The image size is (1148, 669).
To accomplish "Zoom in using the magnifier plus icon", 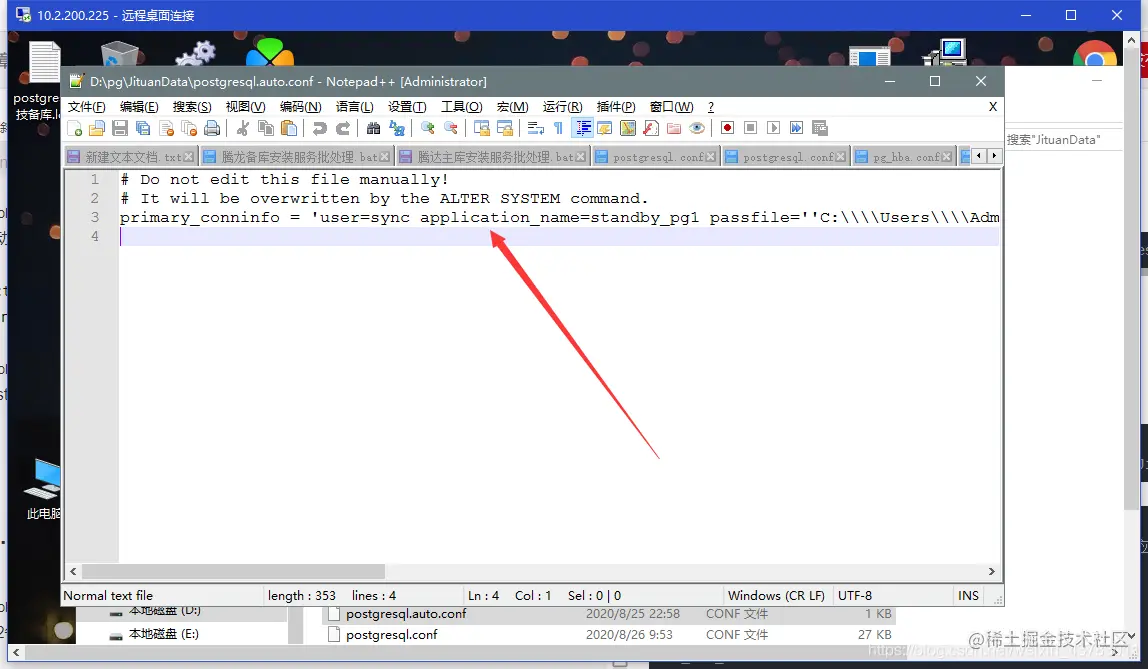I will (428, 129).
